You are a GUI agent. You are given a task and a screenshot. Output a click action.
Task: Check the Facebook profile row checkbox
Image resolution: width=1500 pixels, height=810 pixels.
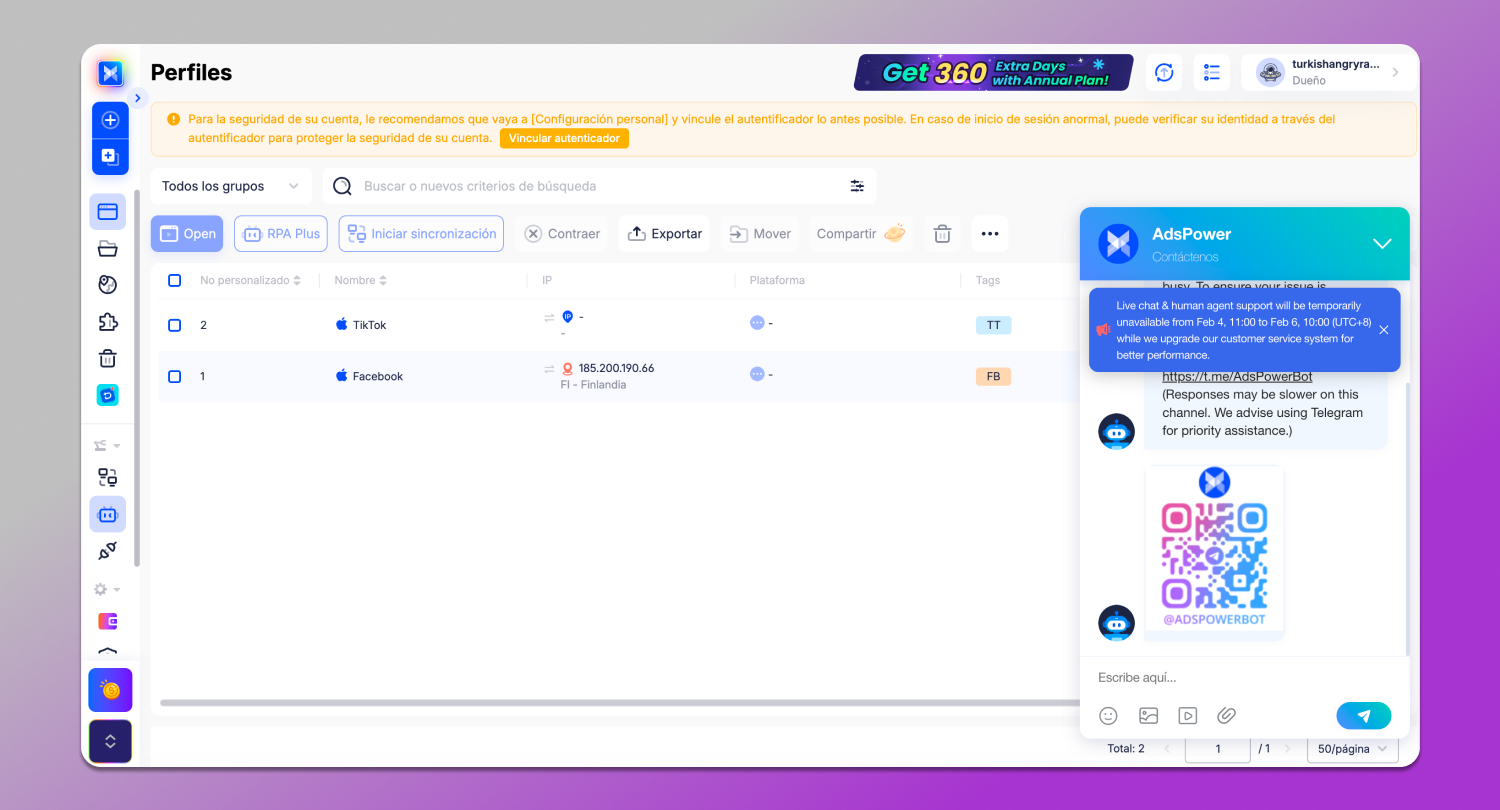pos(174,376)
